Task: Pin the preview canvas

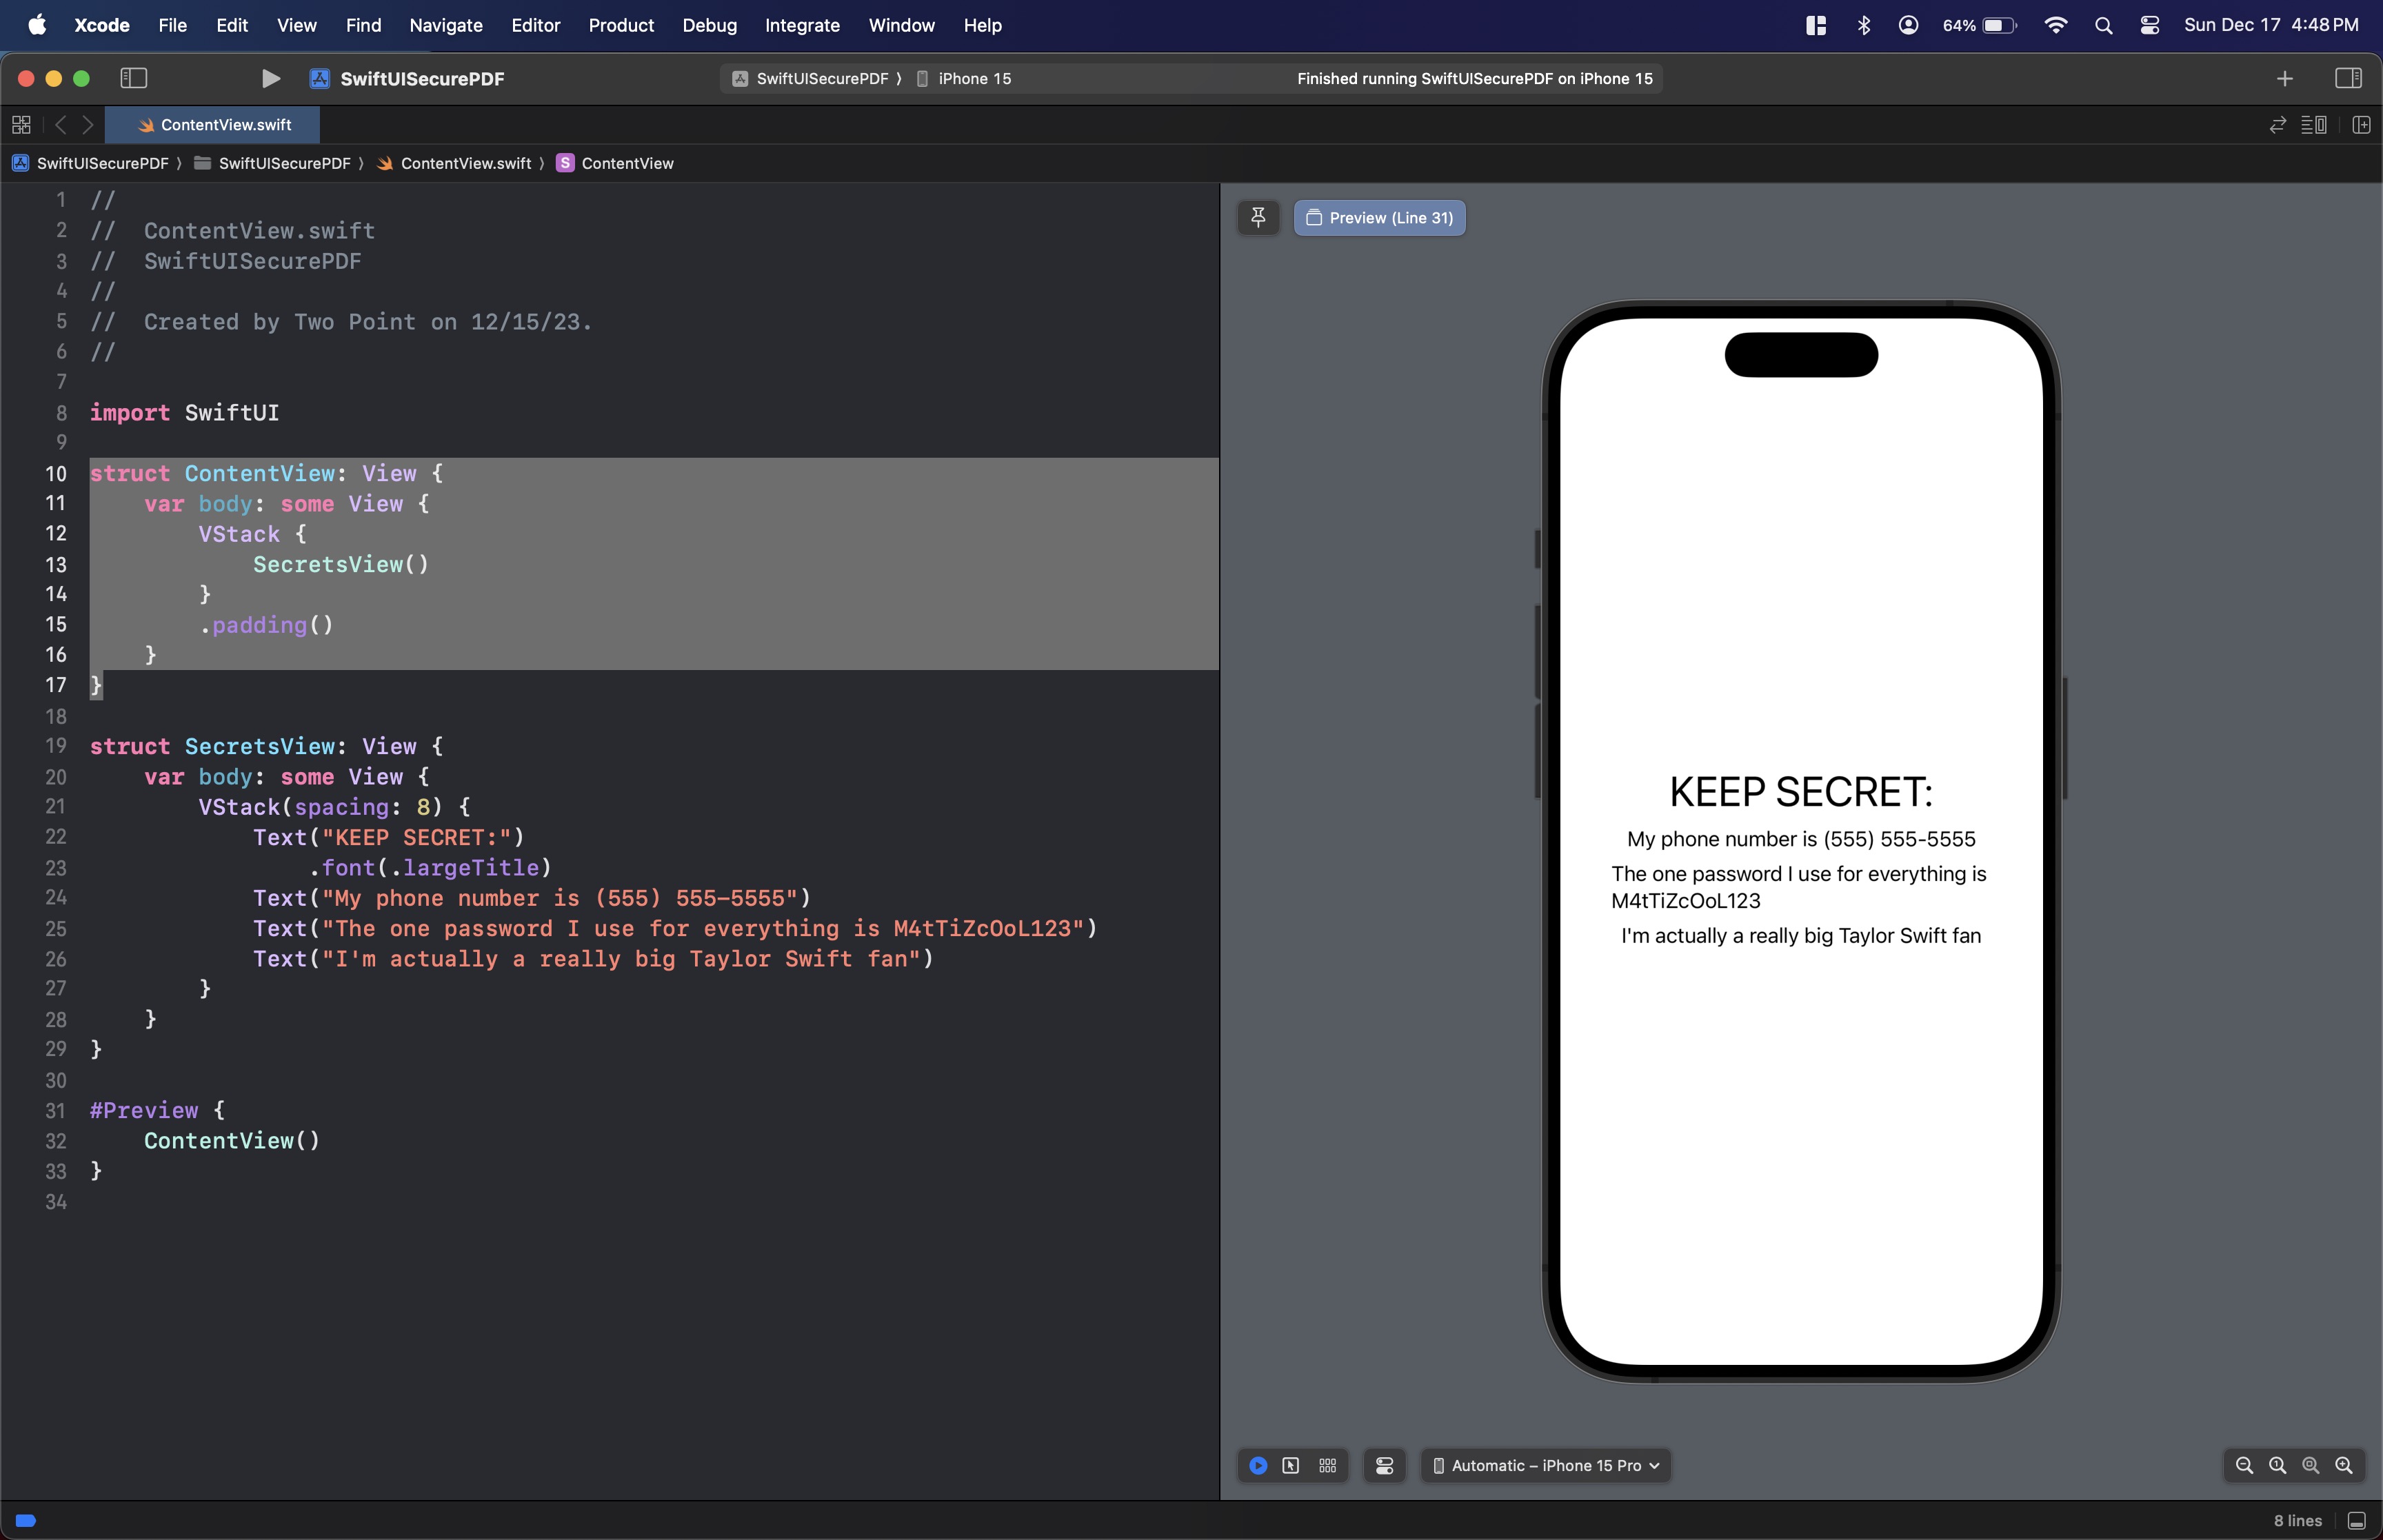Action: (1259, 218)
